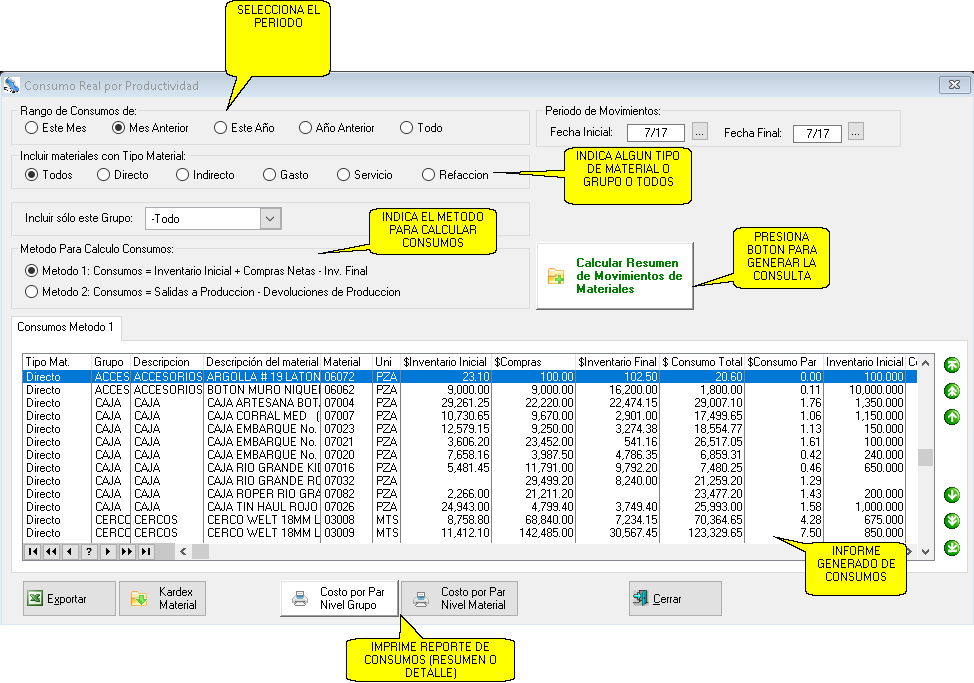The image size is (974, 683).
Task: Go to first record in grid navigator
Action: [x=33, y=551]
